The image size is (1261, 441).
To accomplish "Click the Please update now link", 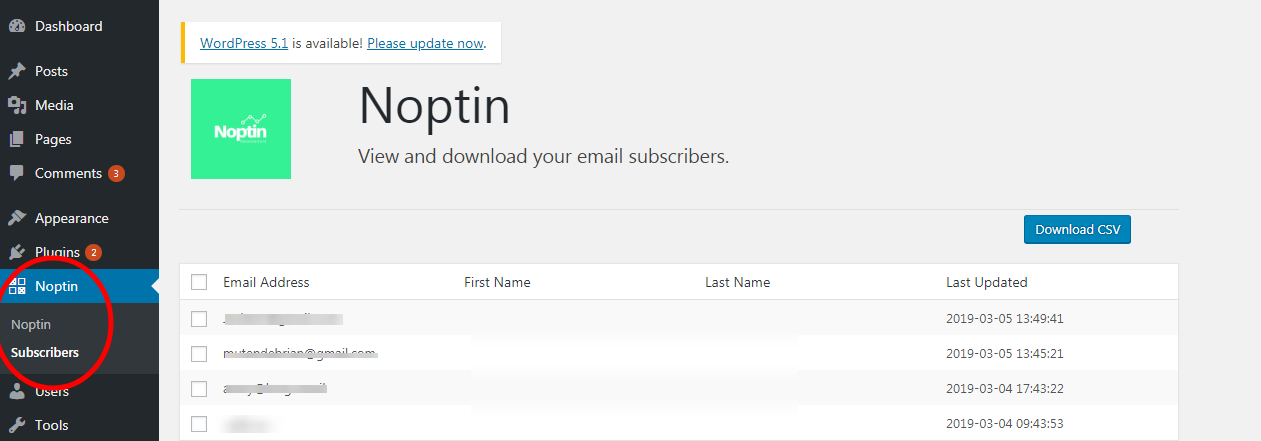I will [425, 44].
